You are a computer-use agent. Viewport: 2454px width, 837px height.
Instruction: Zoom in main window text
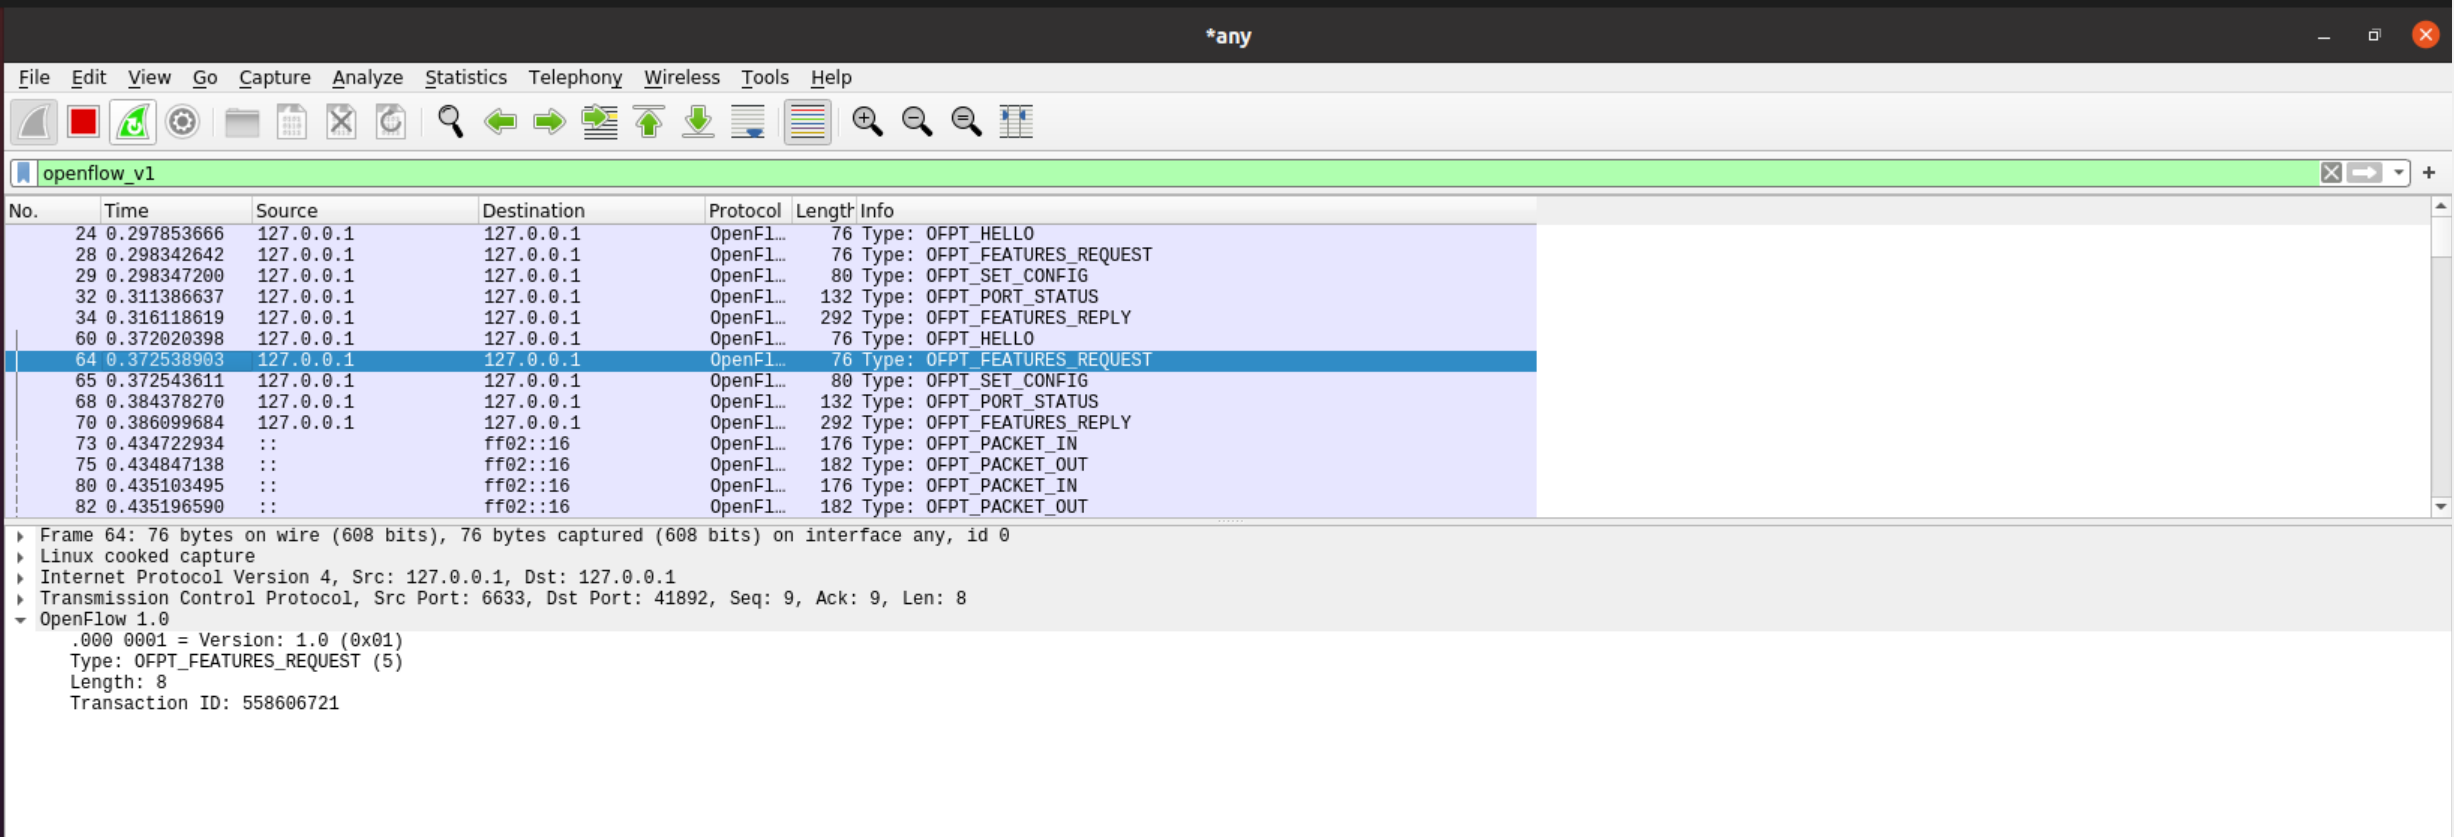click(867, 122)
